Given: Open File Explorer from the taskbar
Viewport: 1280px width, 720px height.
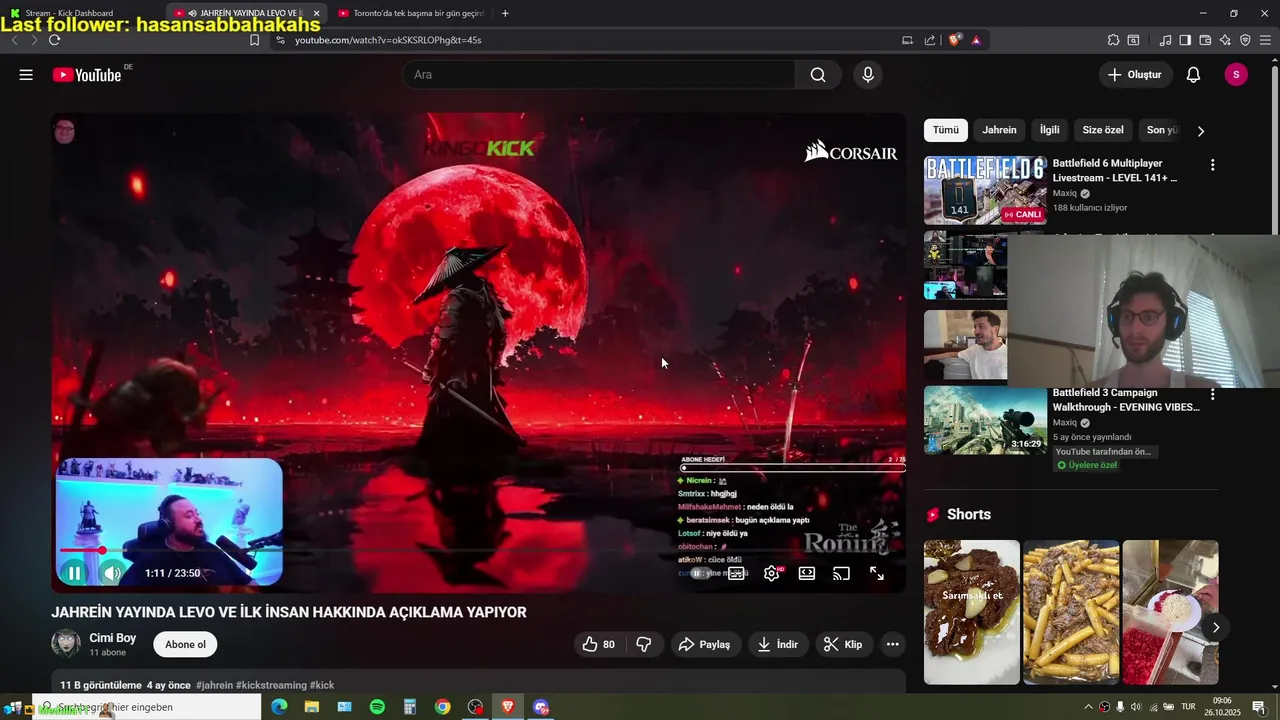Looking at the screenshot, I should [x=312, y=707].
